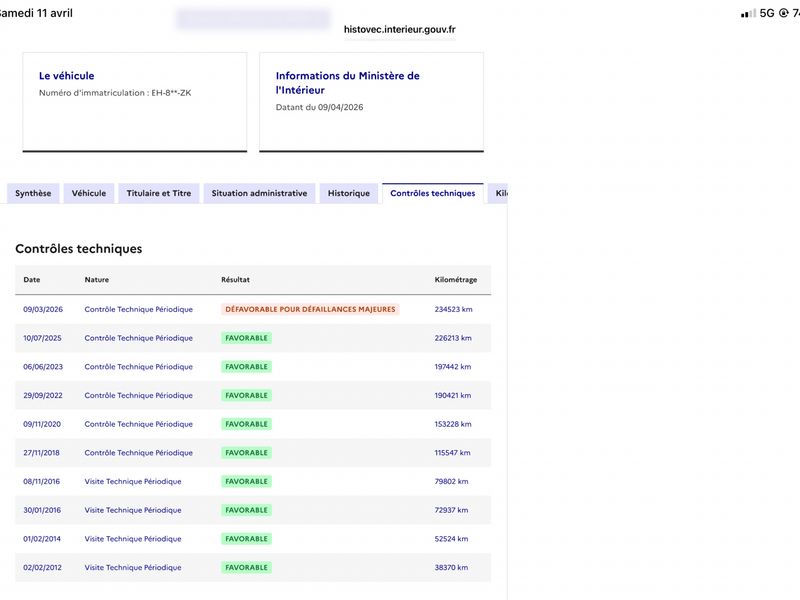Select the date 08/11/2016
800x600 pixels.
[x=41, y=481]
